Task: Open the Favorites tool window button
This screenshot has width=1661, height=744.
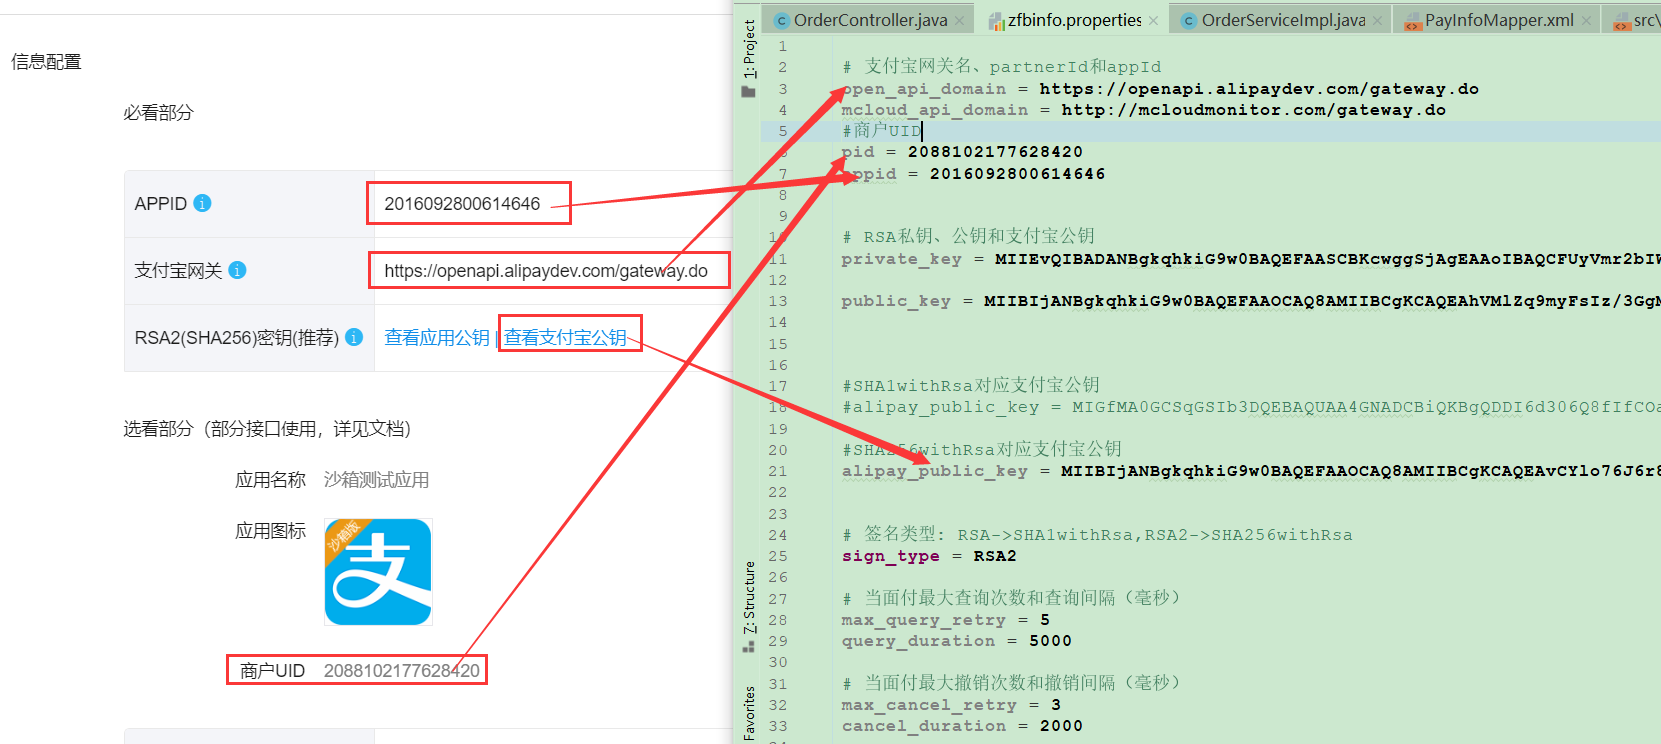Action: click(749, 712)
